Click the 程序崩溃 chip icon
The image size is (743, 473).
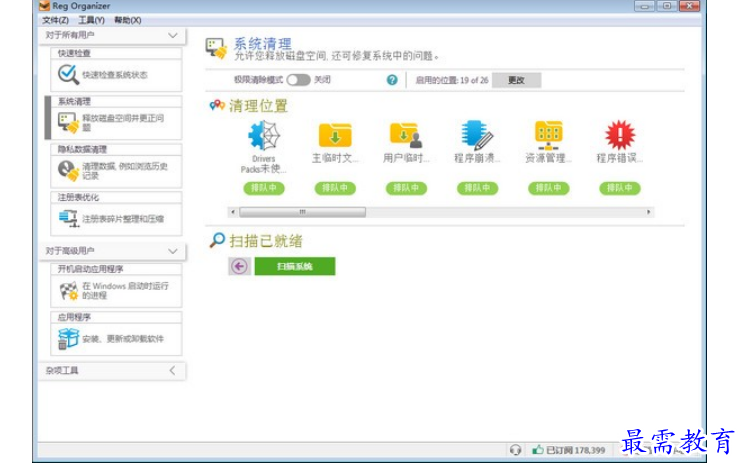click(477, 135)
